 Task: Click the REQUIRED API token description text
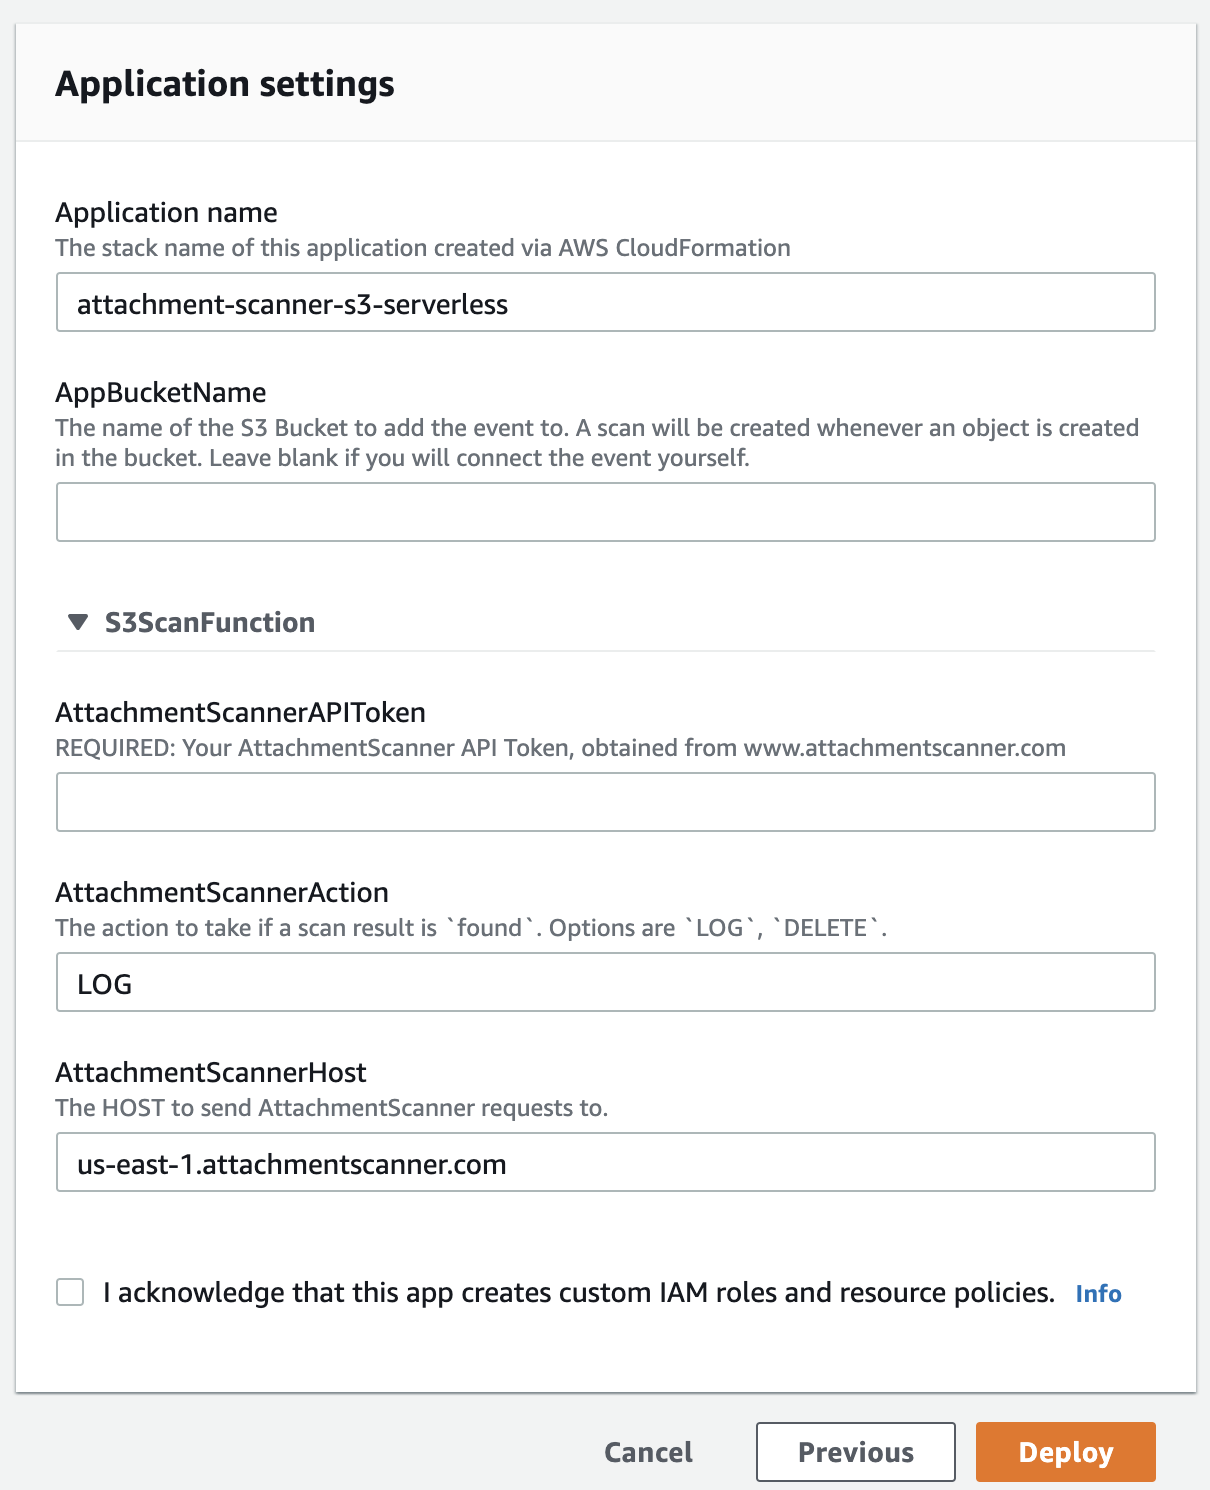[560, 748]
